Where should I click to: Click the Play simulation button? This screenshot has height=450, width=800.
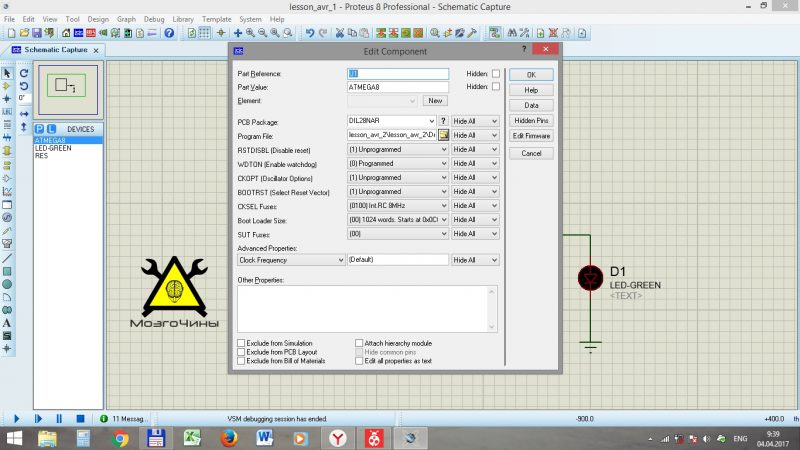tap(16, 418)
